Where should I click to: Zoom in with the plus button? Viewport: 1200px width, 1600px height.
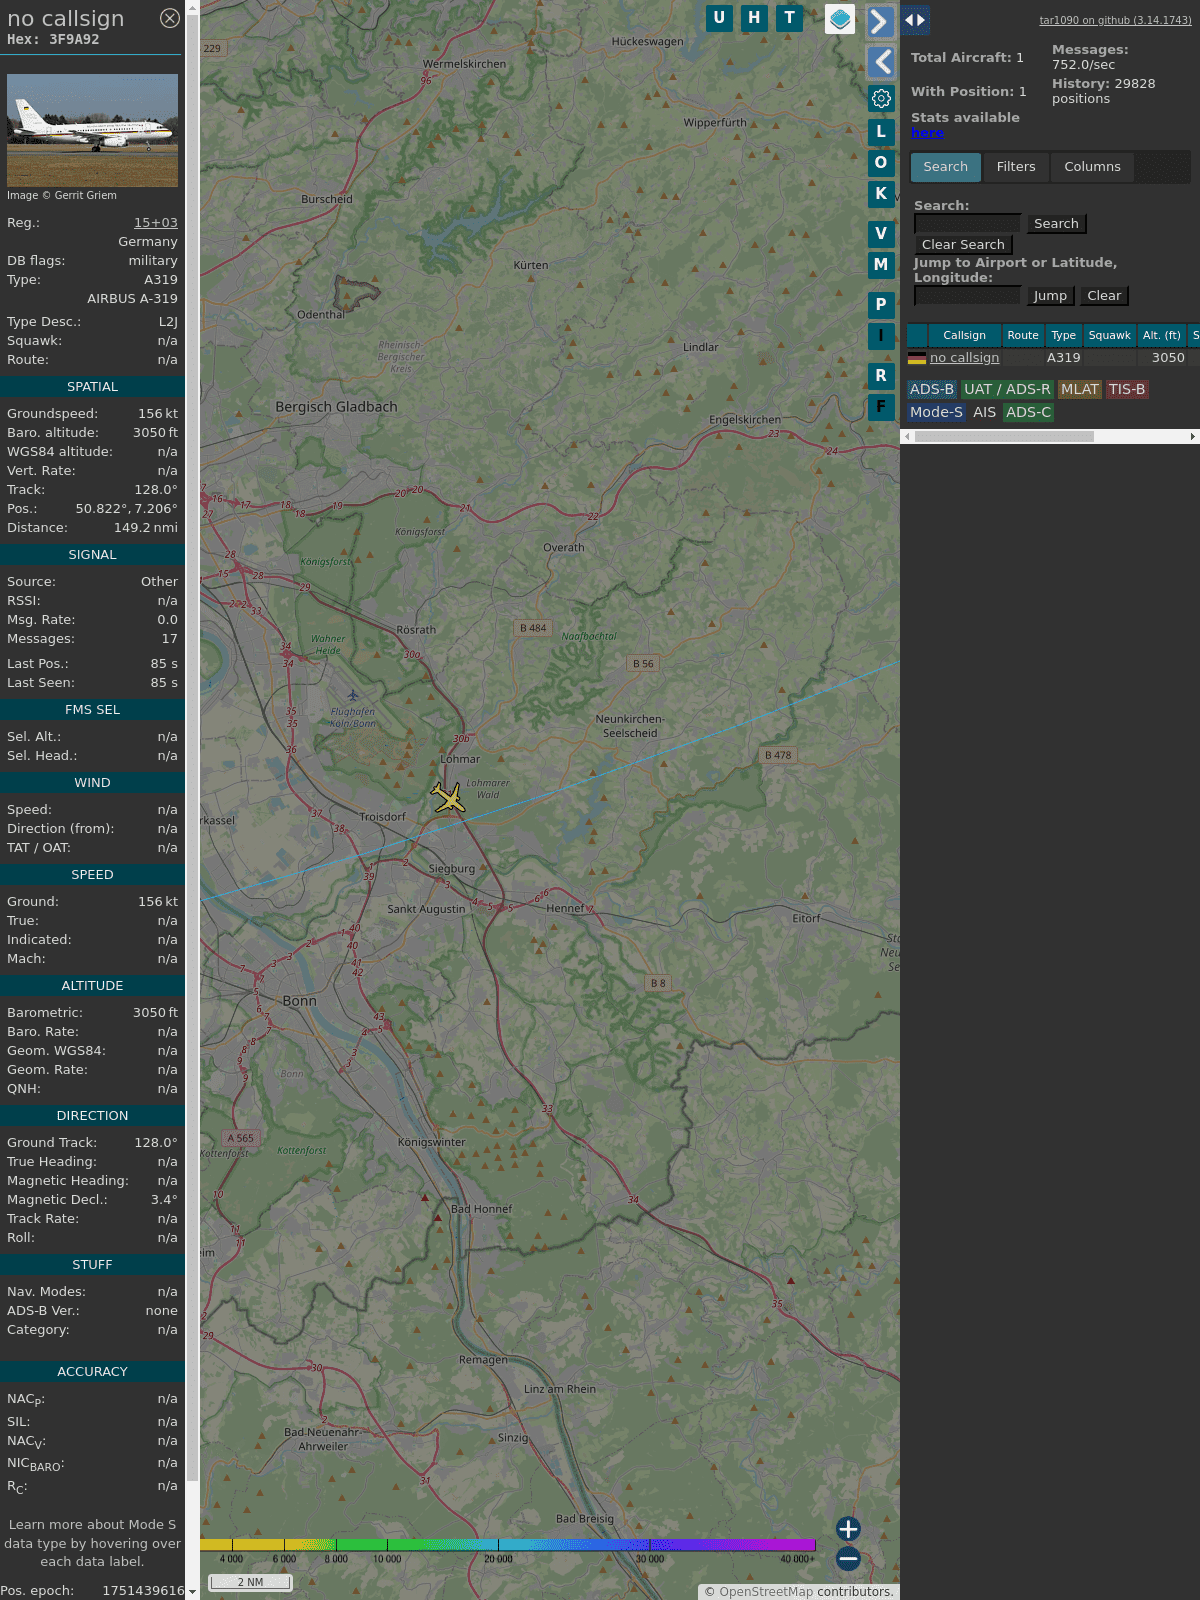pyautogui.click(x=848, y=1529)
